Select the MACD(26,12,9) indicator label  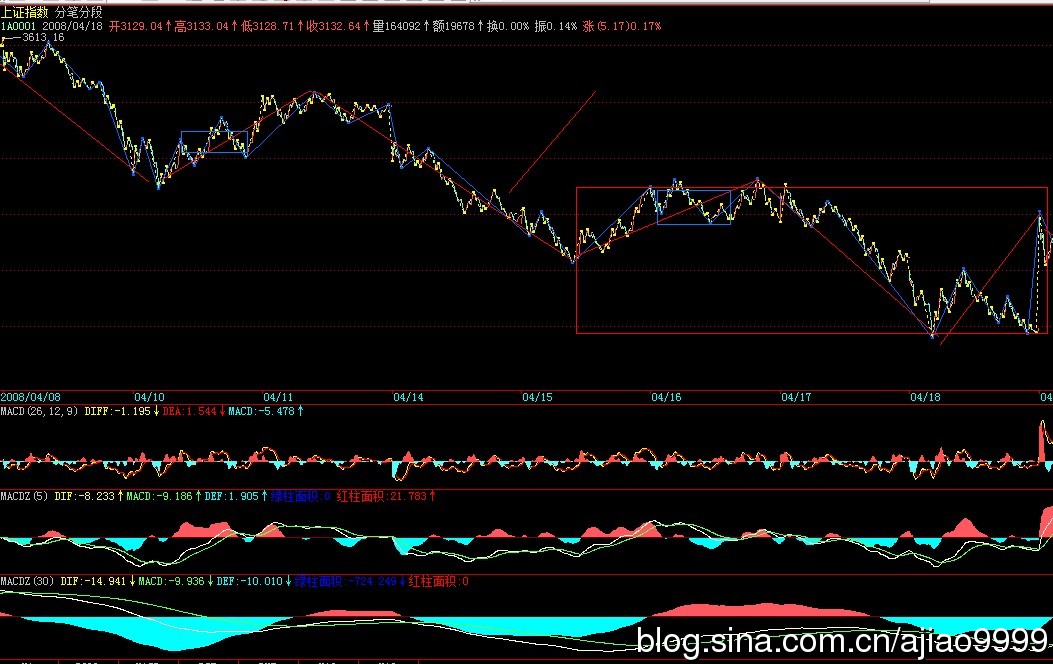(40, 411)
